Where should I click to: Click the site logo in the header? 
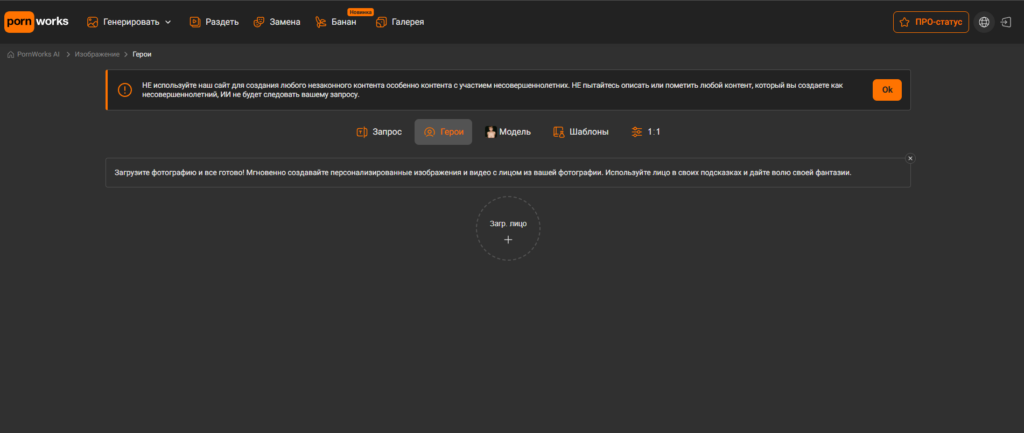[x=37, y=22]
